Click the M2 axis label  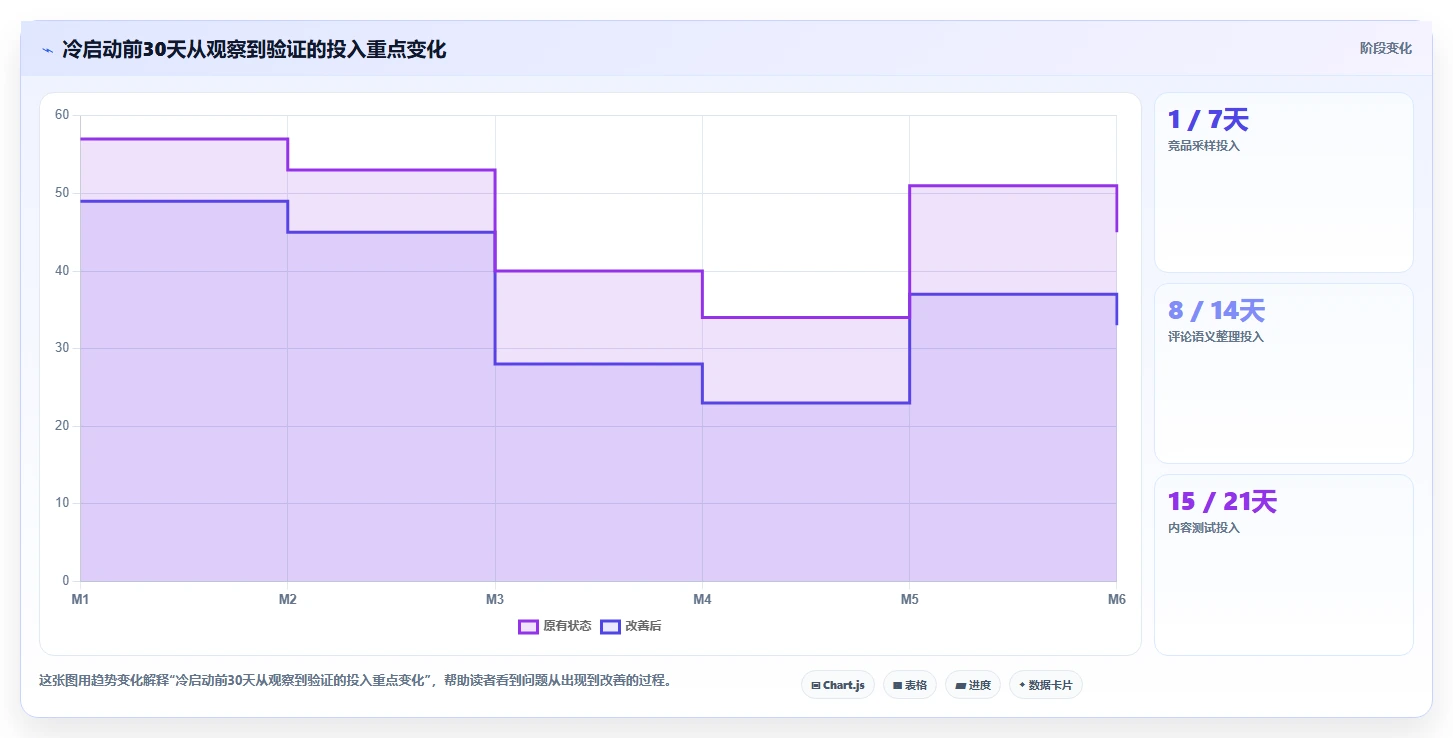pos(288,599)
